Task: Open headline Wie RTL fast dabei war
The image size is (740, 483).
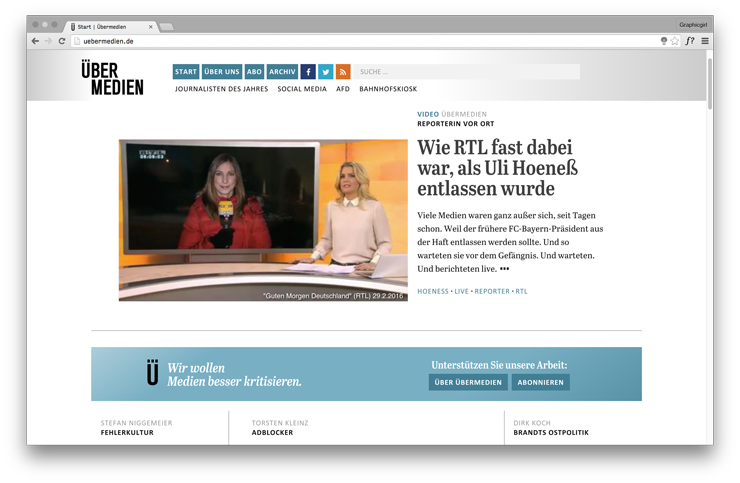Action: click(x=497, y=168)
